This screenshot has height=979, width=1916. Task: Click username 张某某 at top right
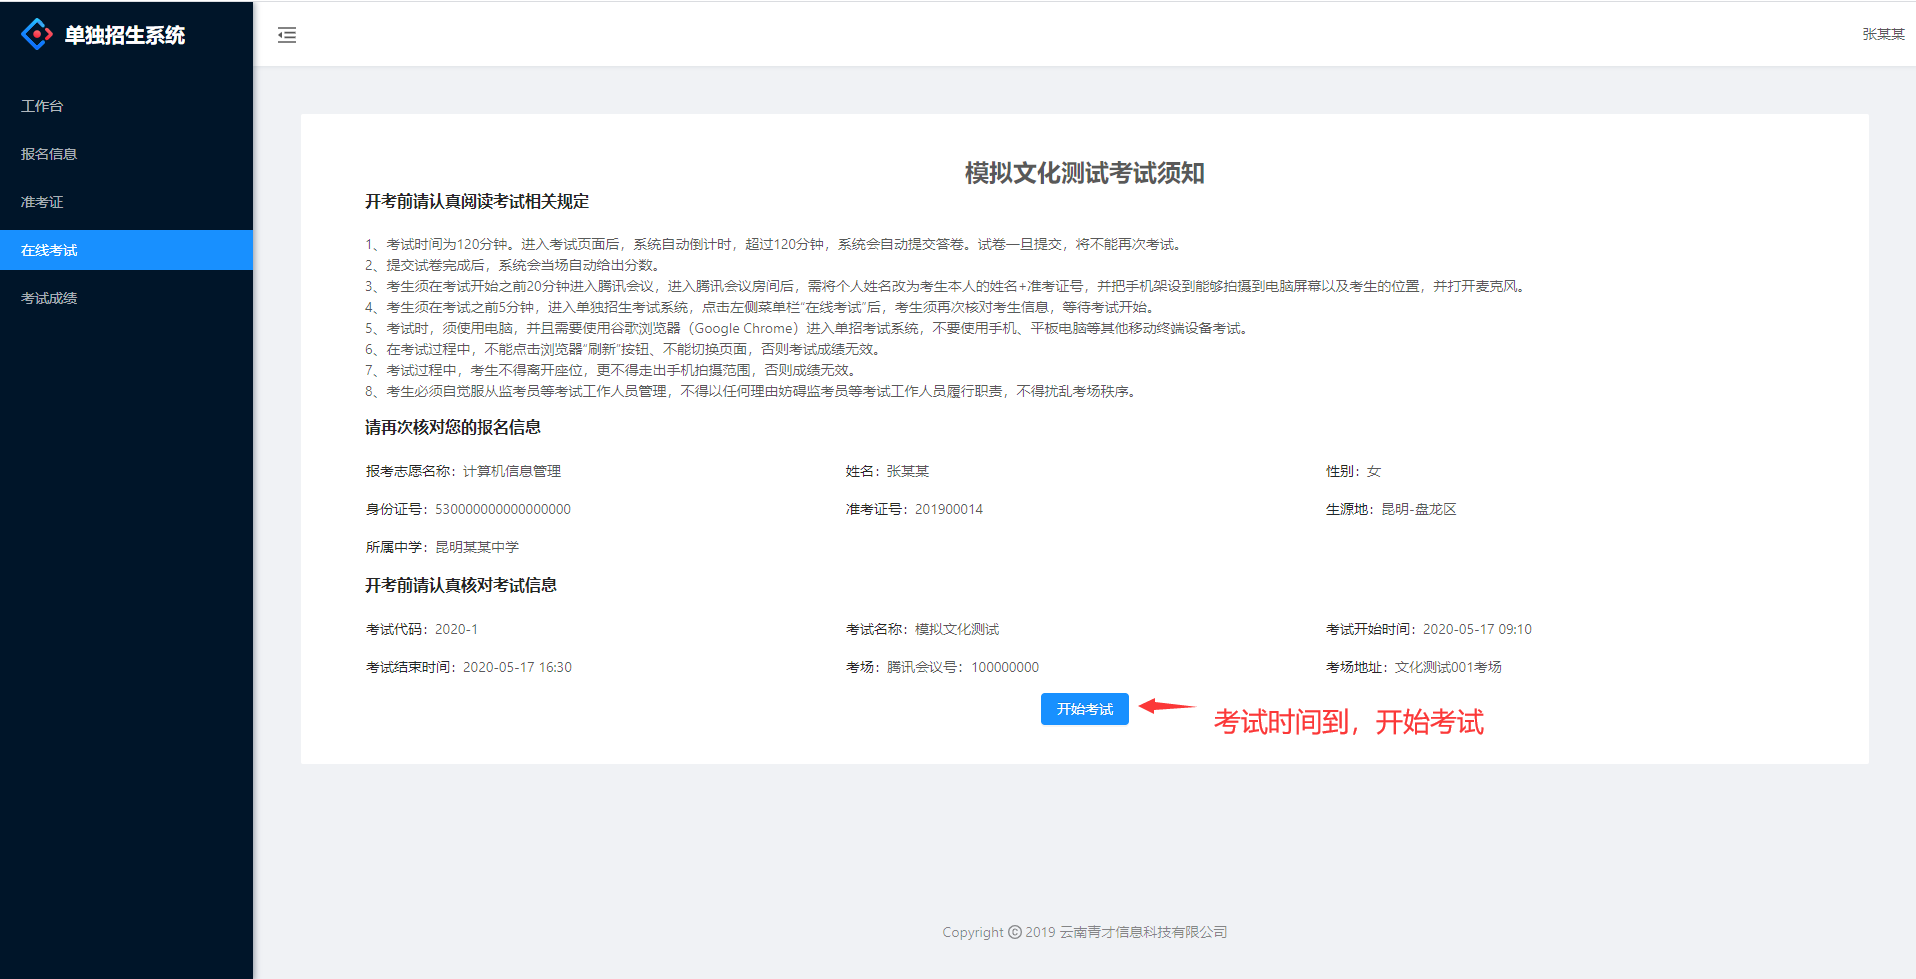click(x=1881, y=33)
